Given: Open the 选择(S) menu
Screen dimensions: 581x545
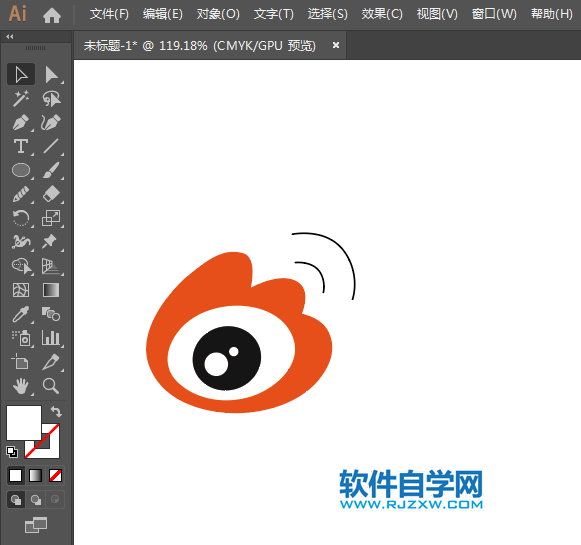Looking at the screenshot, I should [328, 14].
